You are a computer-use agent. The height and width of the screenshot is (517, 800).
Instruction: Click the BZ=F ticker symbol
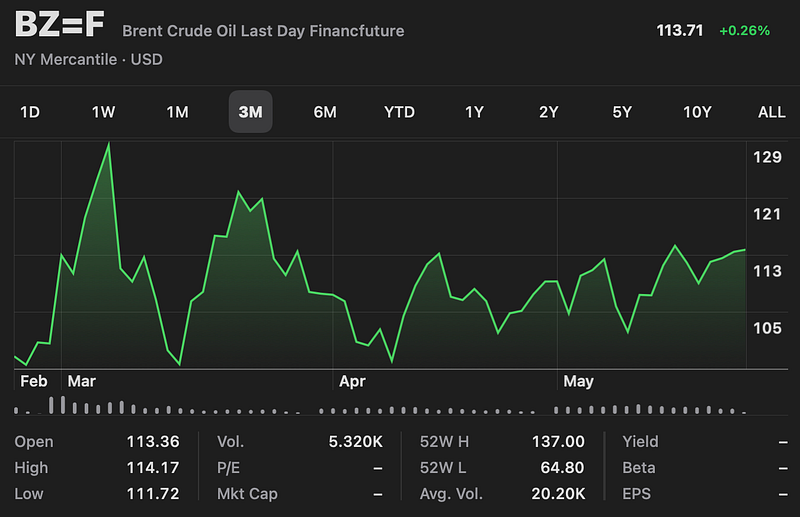(60, 29)
